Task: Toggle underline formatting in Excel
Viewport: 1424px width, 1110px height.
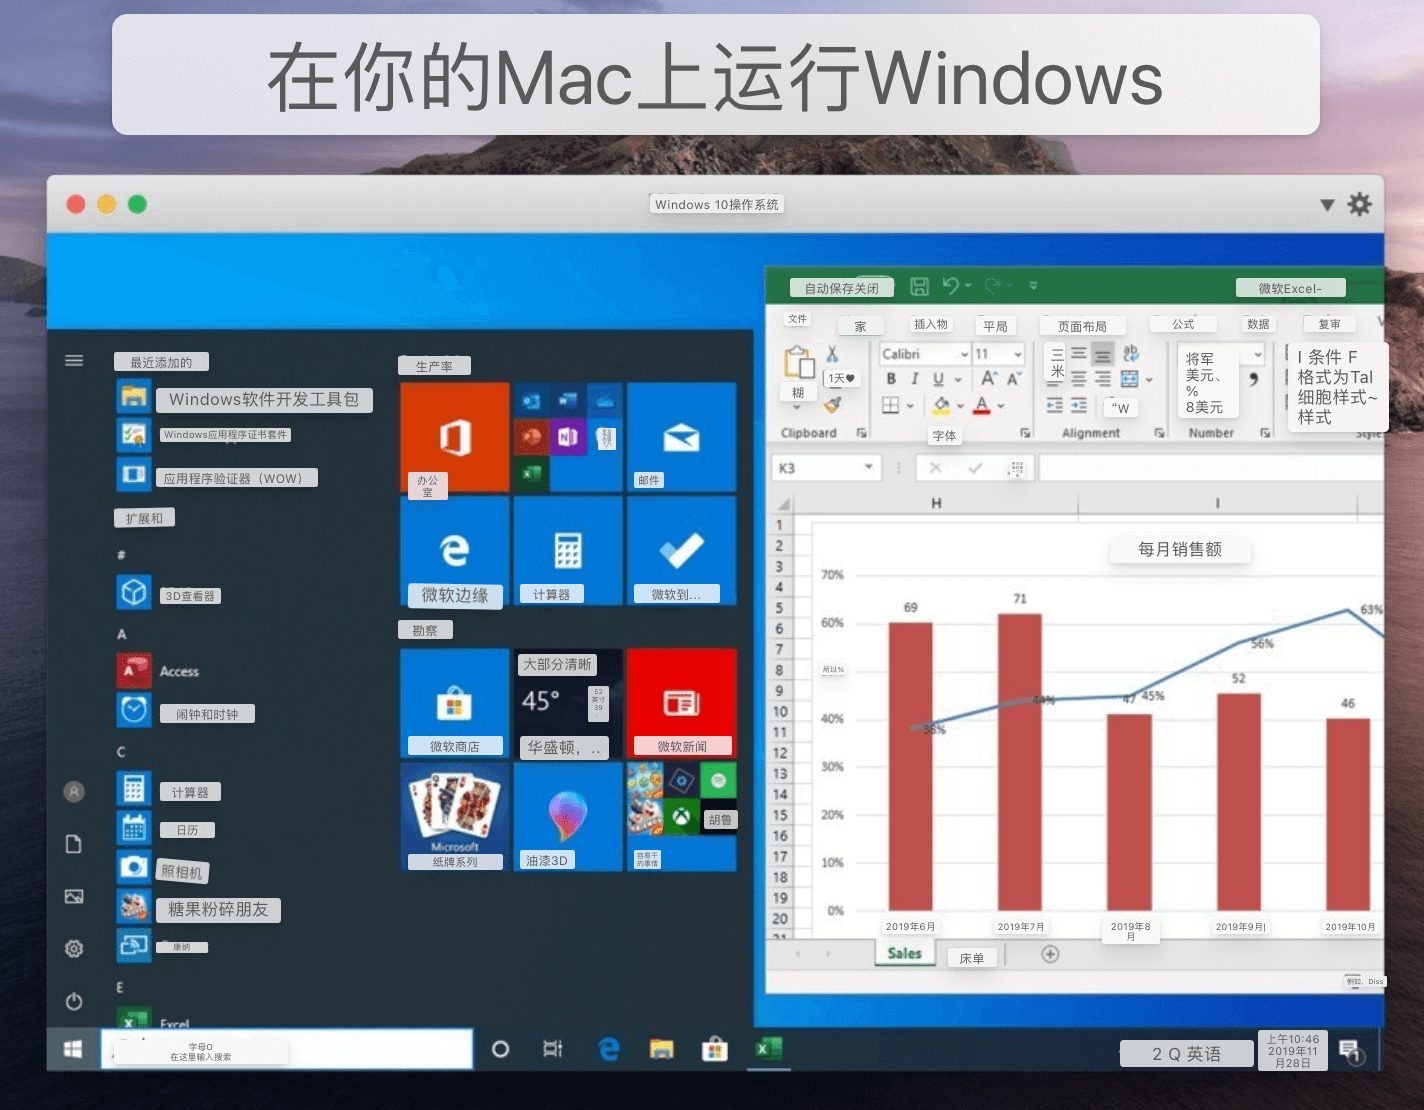Action: (x=938, y=379)
